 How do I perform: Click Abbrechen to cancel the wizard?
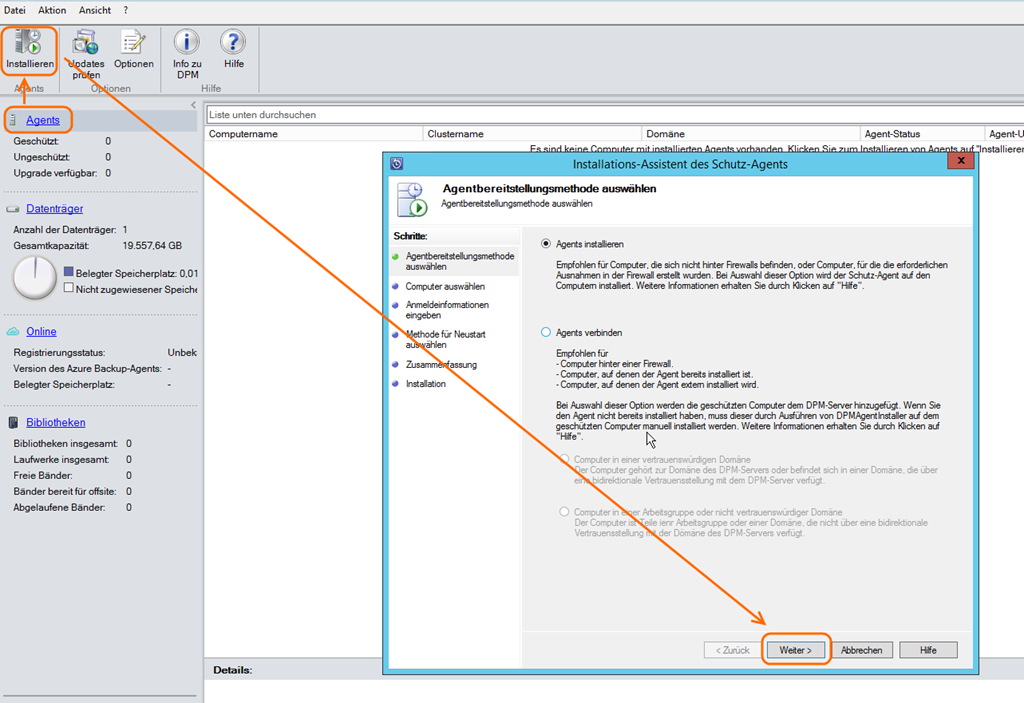click(861, 650)
